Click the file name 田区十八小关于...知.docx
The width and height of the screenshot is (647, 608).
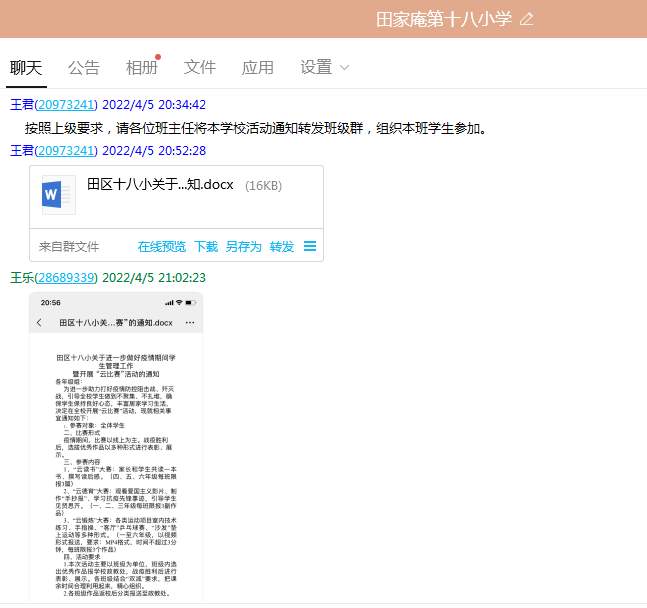tap(160, 185)
